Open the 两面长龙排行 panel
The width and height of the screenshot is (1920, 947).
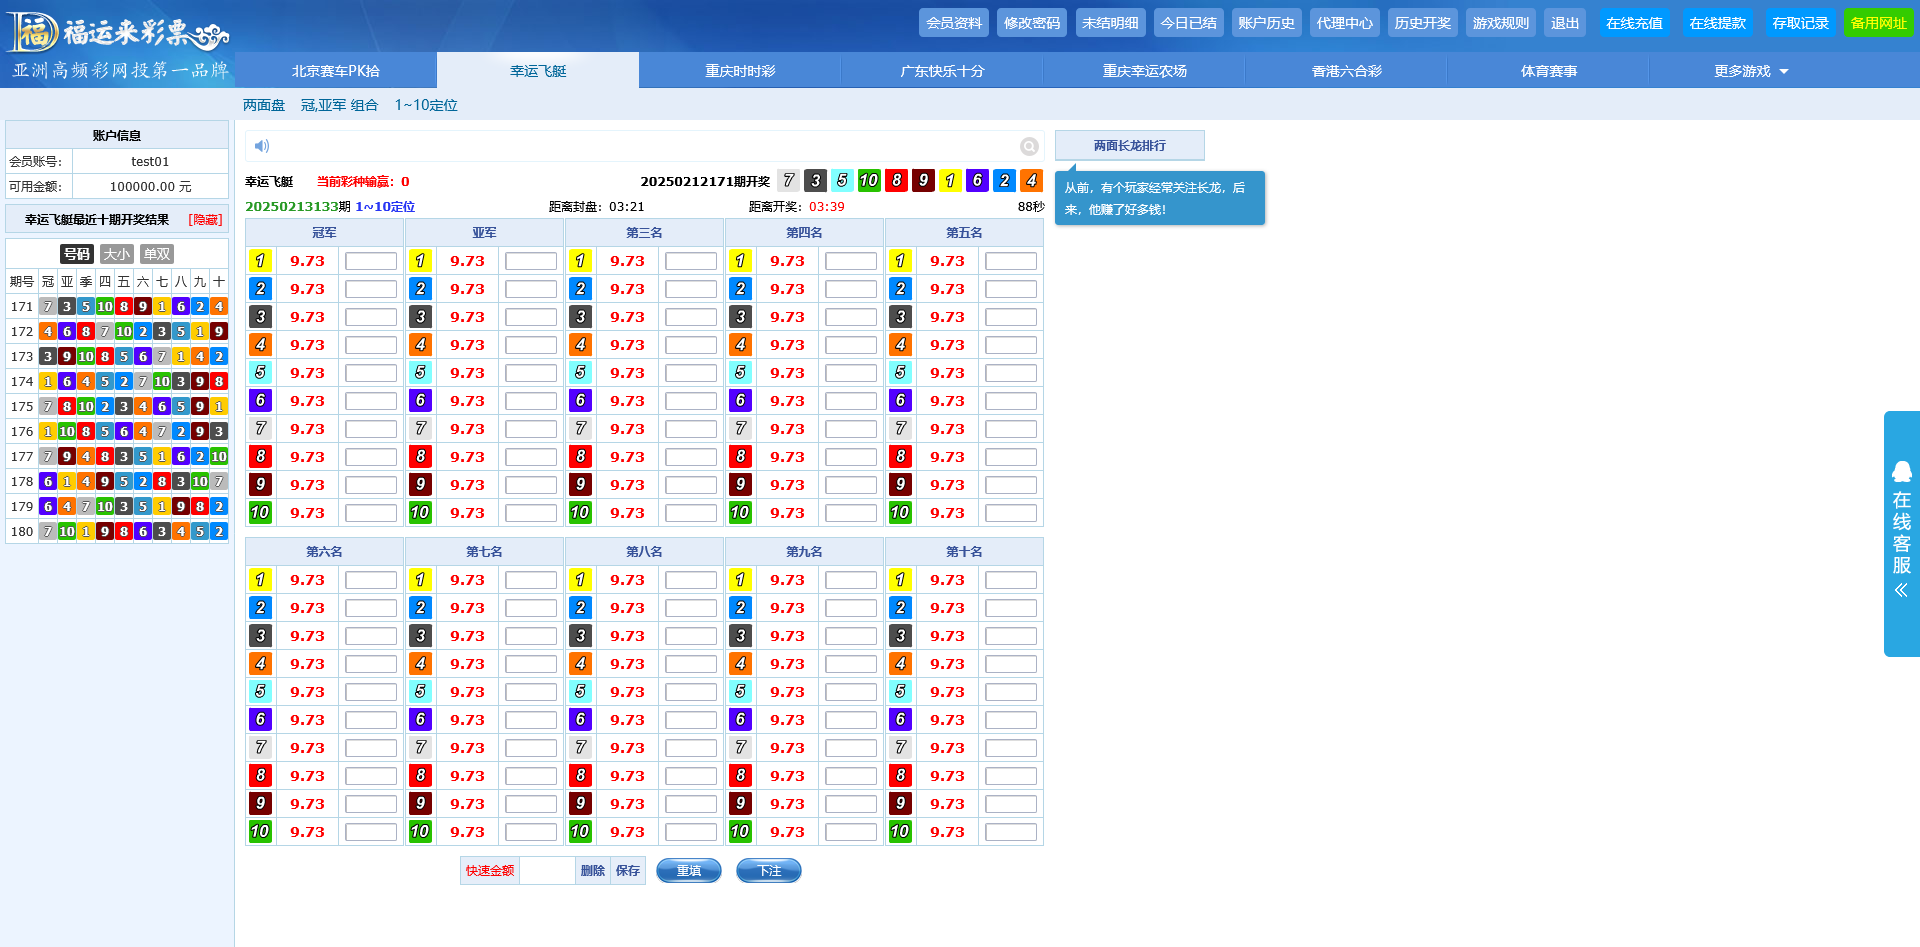[x=1129, y=146]
